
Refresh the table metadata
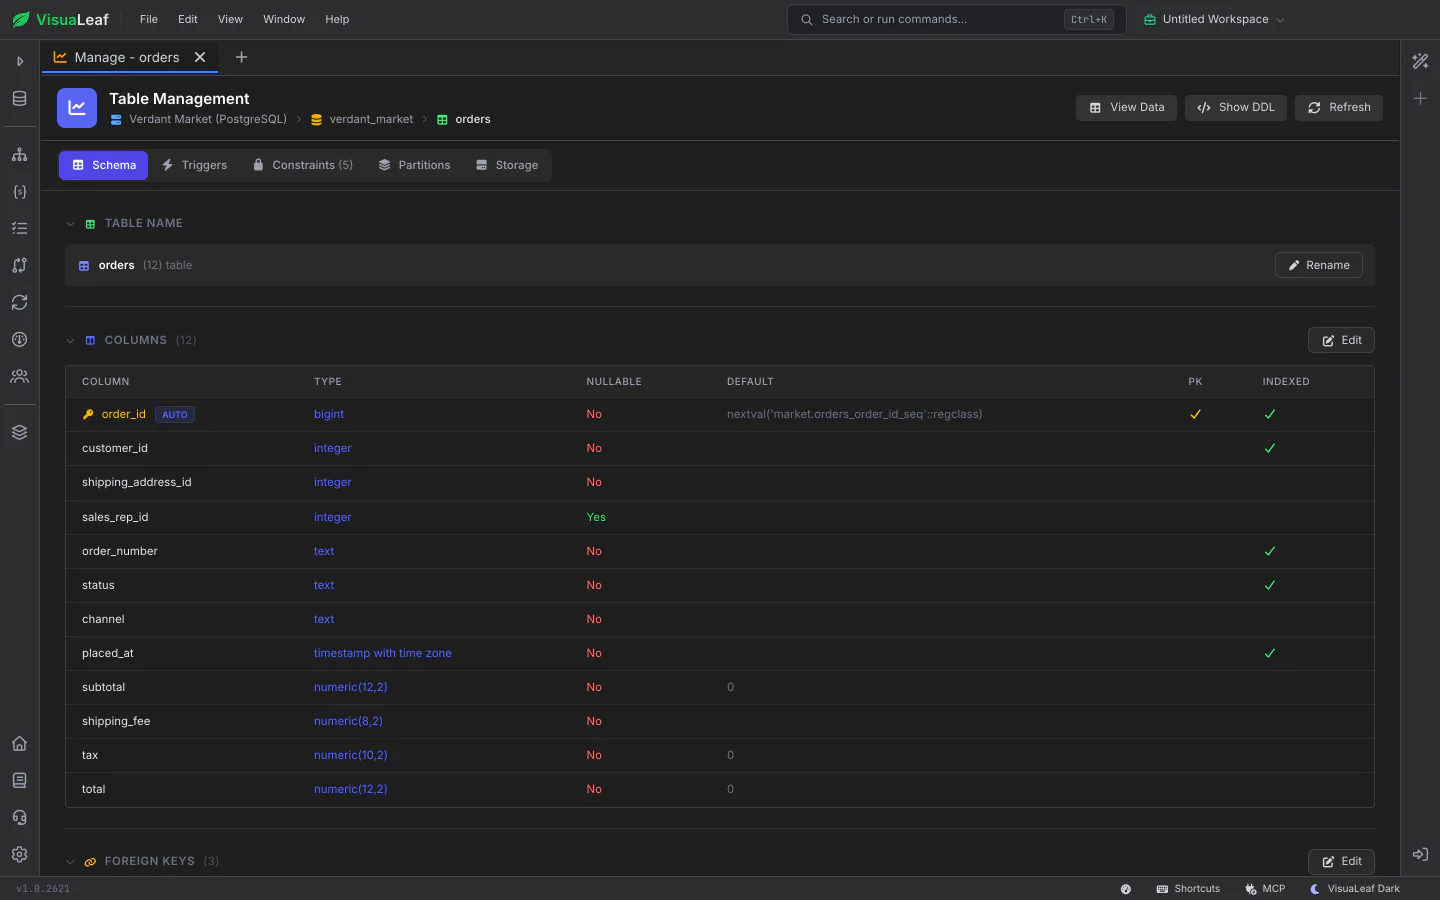[x=1339, y=108]
